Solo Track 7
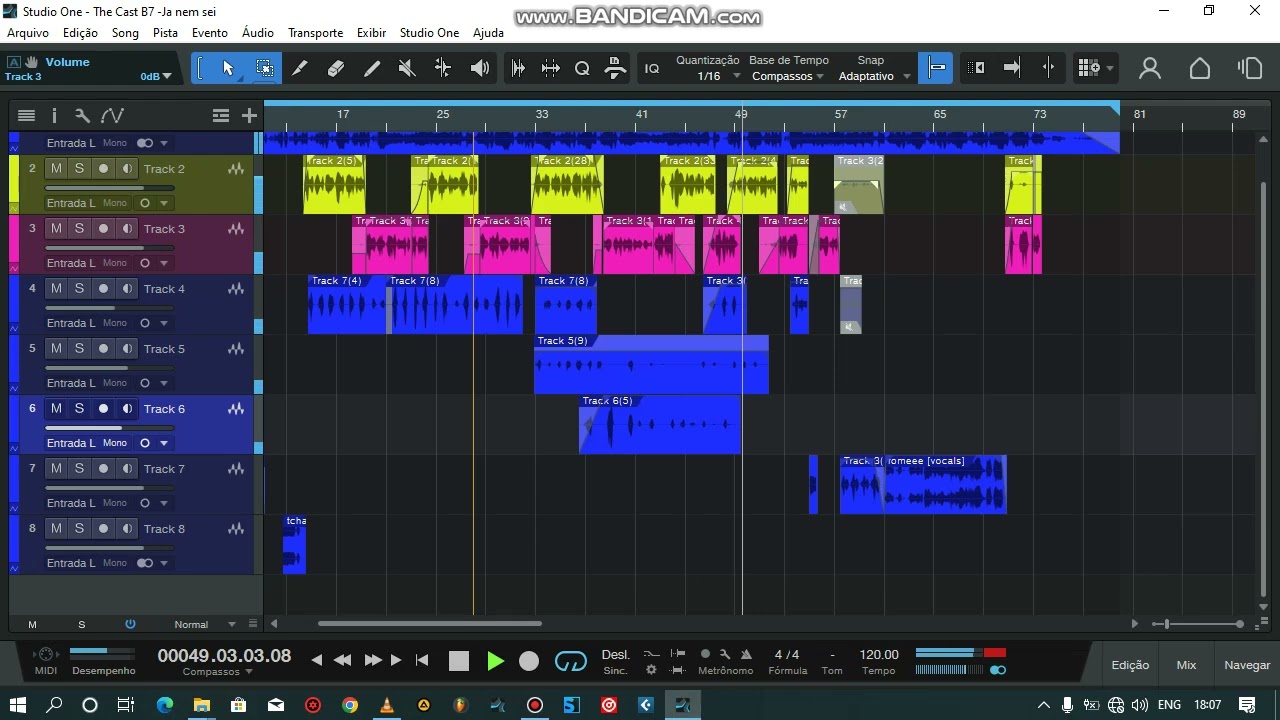1280x720 pixels. [x=79, y=468]
